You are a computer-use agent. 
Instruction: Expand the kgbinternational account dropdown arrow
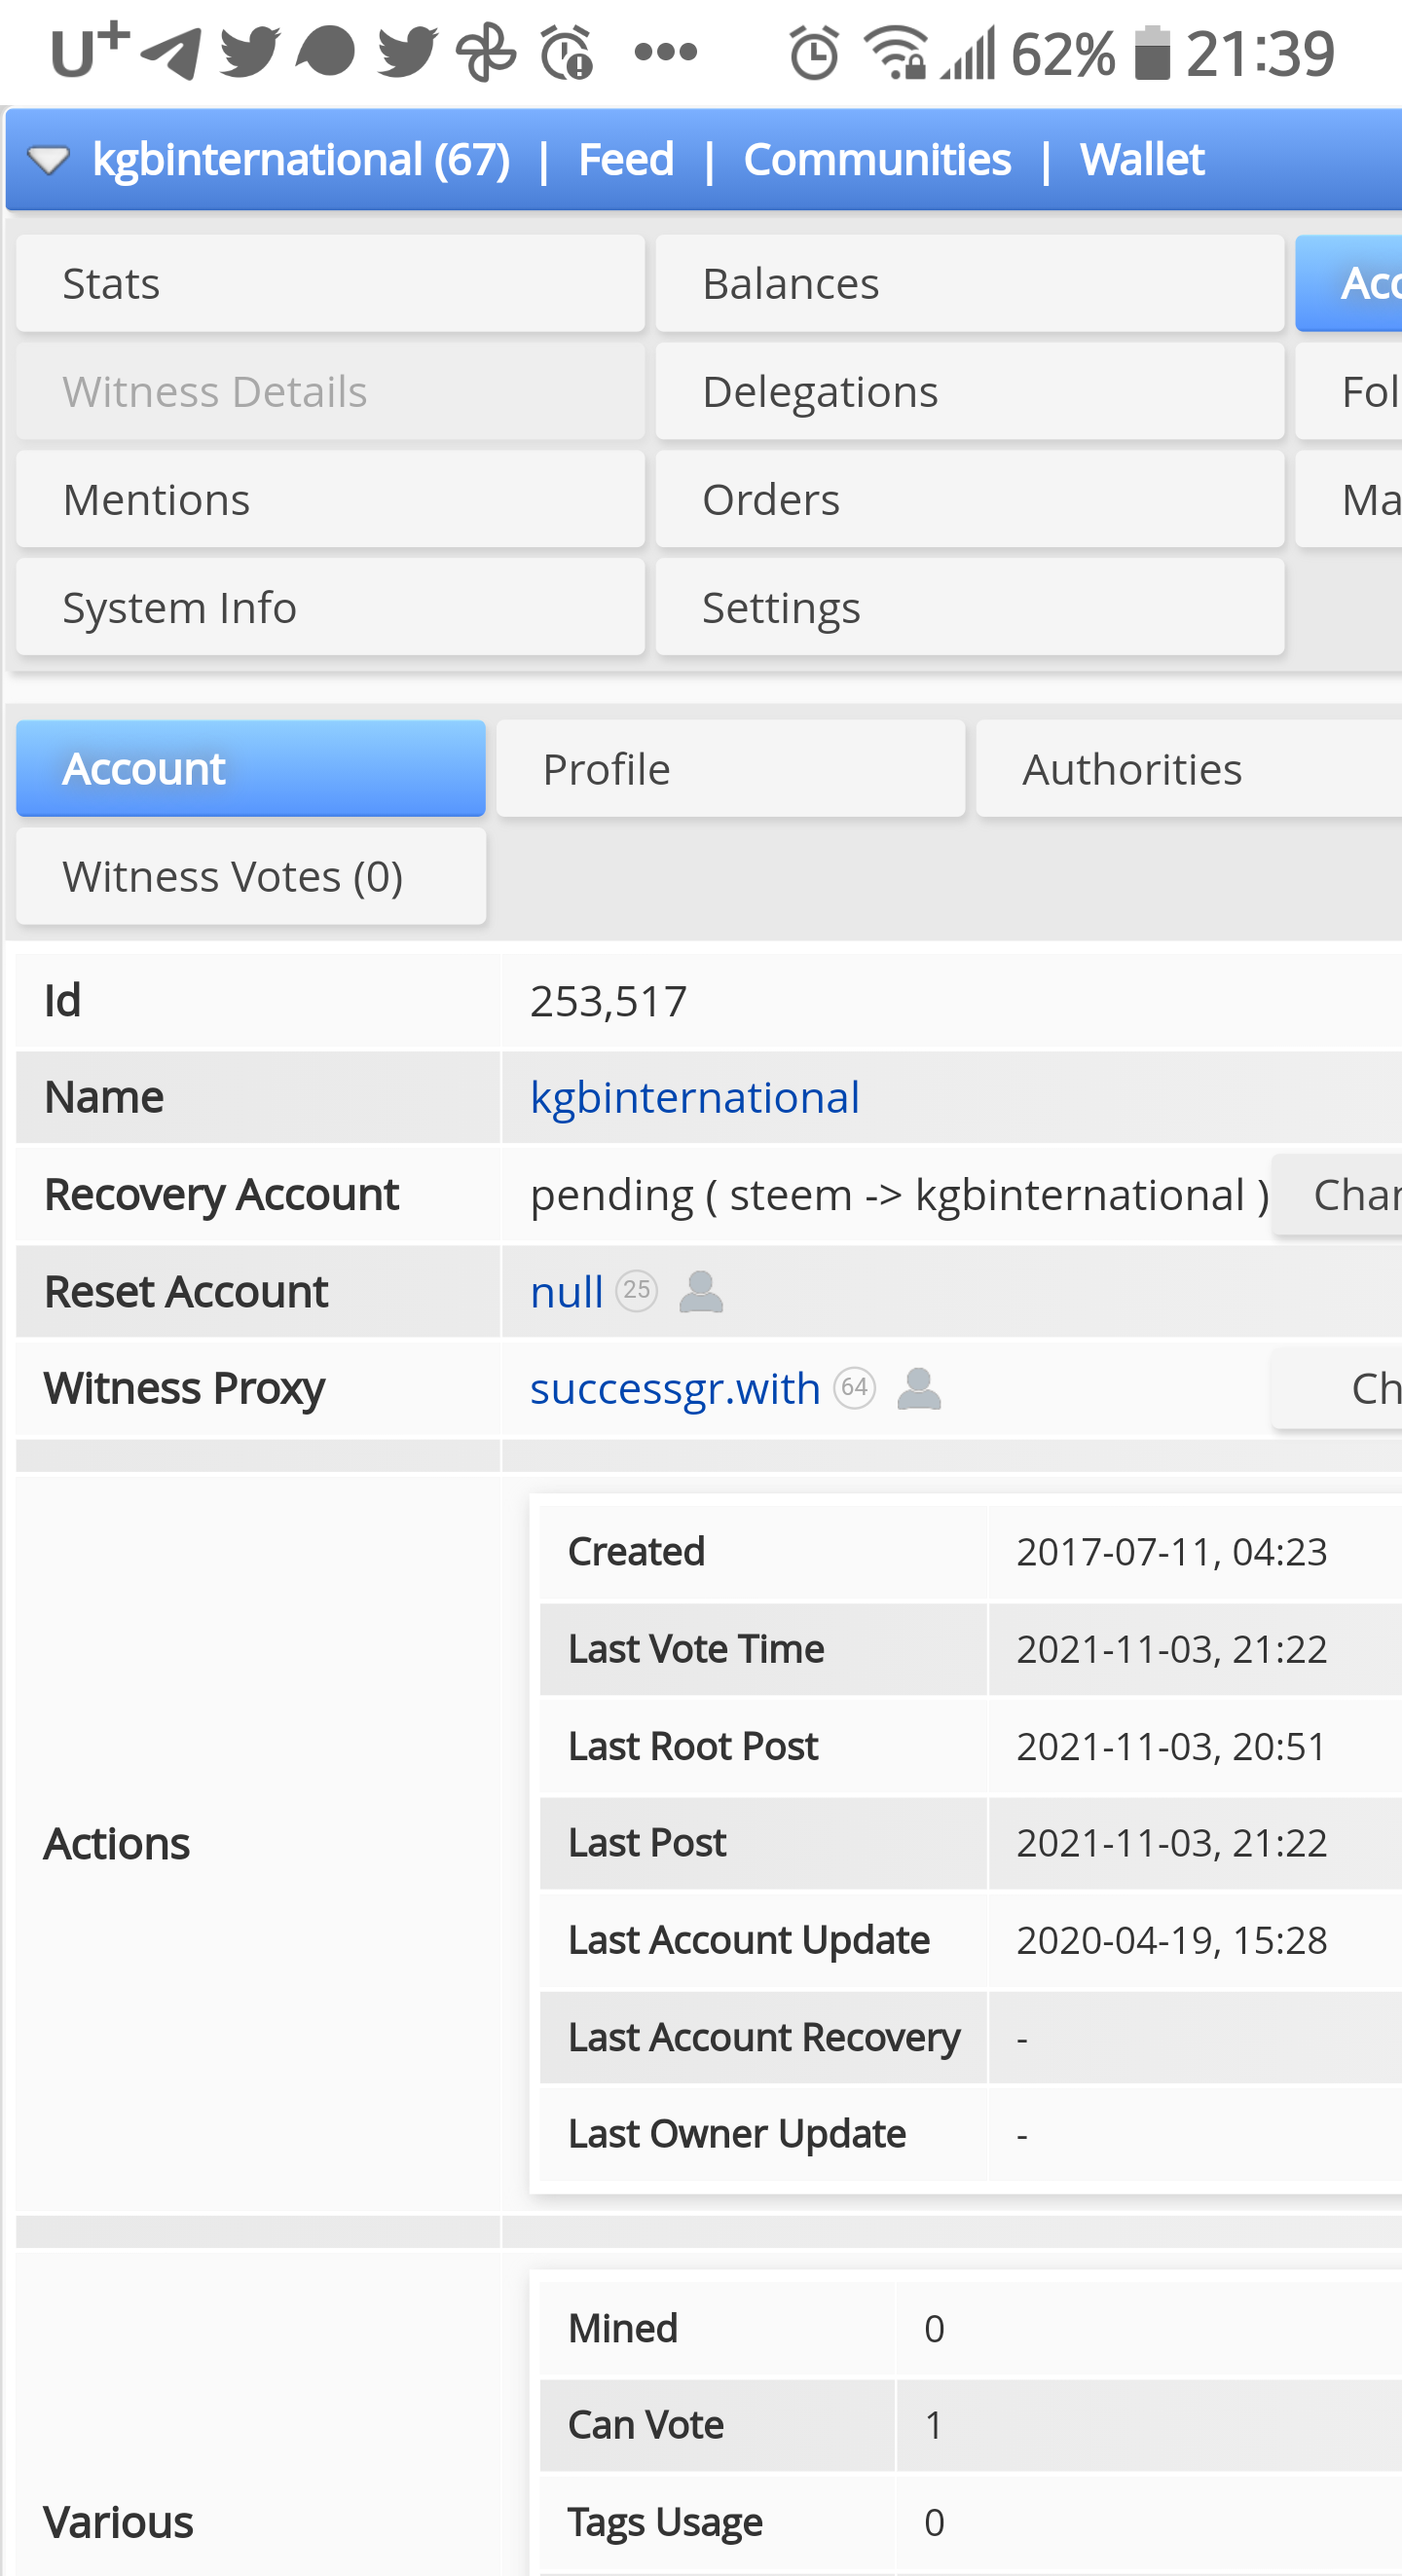(x=48, y=160)
